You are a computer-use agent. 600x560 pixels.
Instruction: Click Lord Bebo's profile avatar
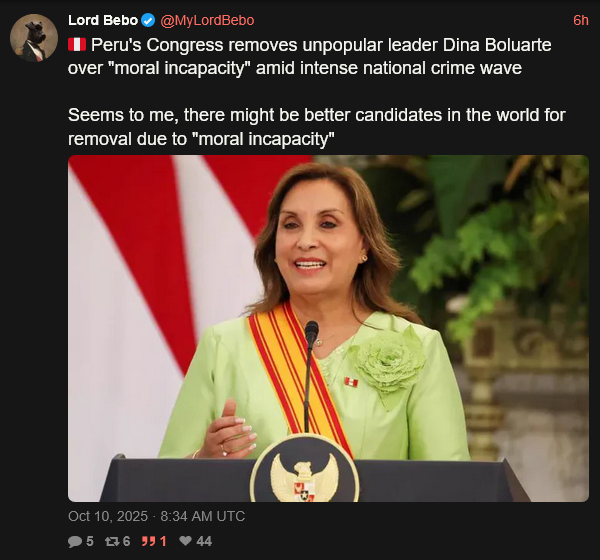(33, 38)
